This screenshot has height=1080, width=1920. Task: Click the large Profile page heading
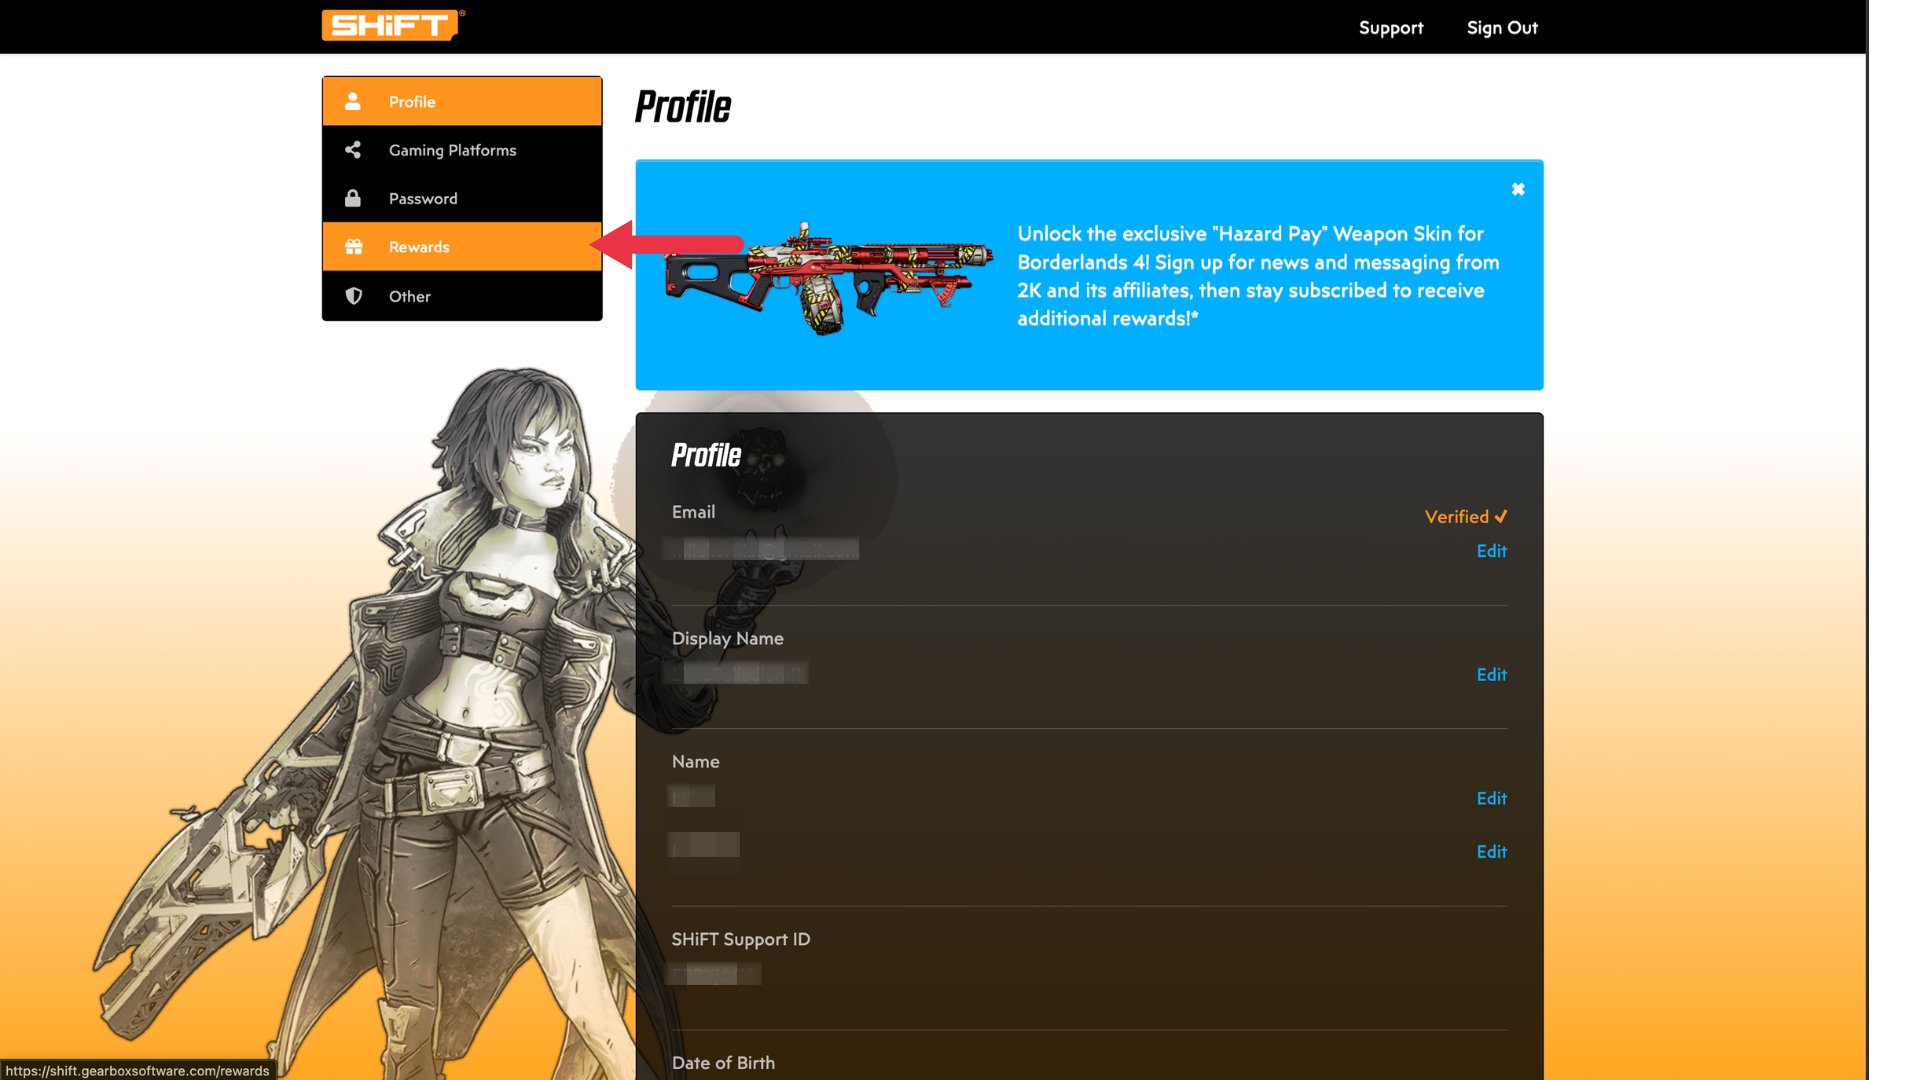683,107
